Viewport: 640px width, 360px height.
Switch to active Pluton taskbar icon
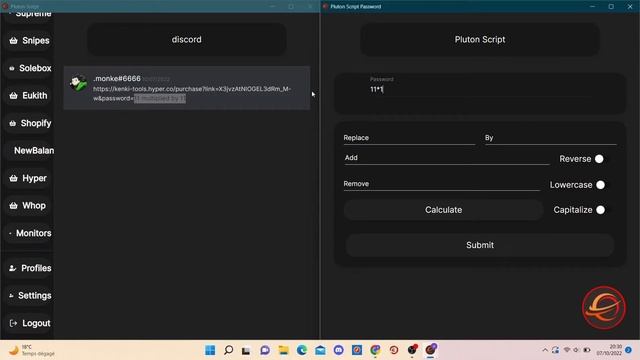point(431,350)
